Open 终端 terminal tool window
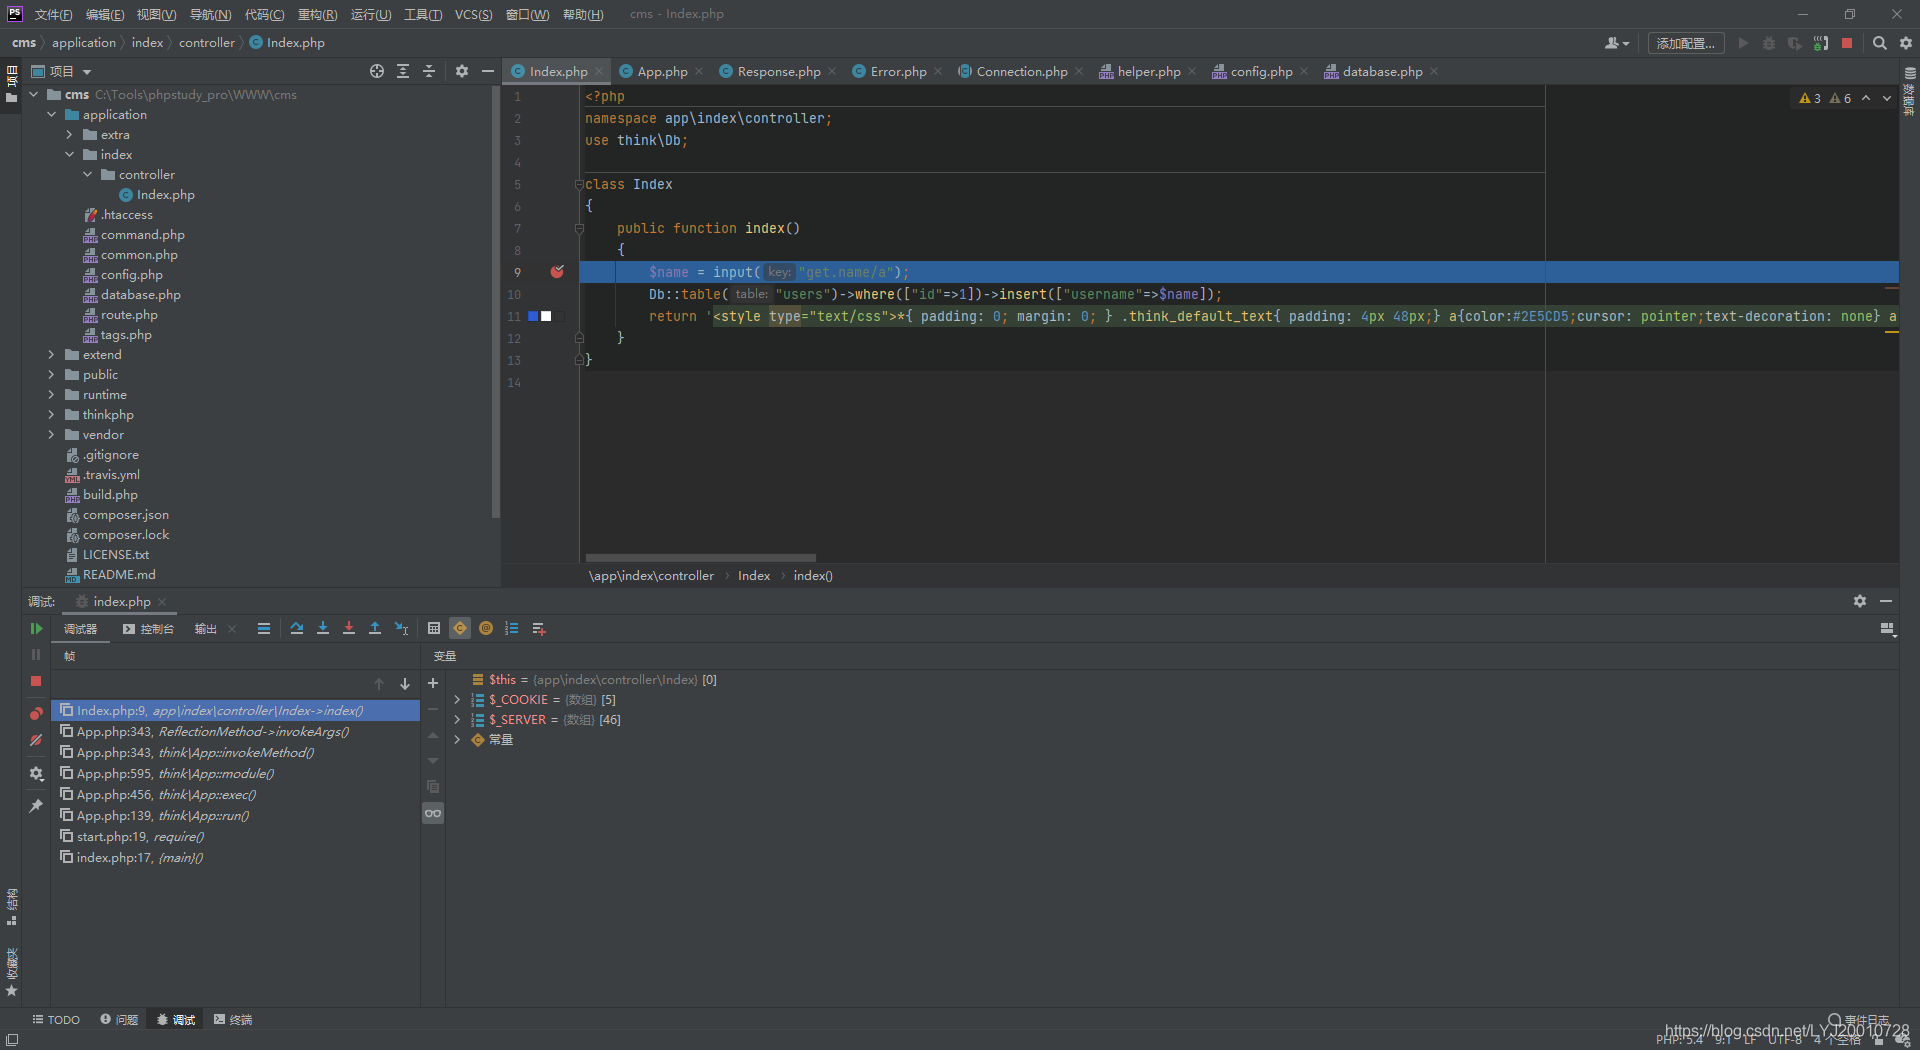This screenshot has height=1050, width=1920. click(x=233, y=1020)
